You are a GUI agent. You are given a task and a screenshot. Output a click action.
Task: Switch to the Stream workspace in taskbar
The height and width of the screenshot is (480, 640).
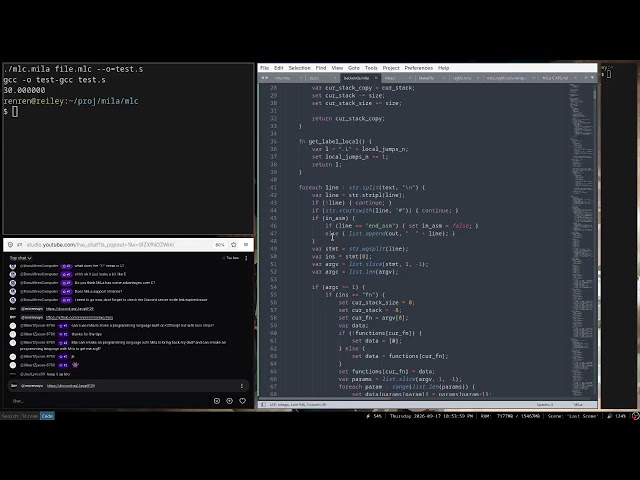pos(29,416)
